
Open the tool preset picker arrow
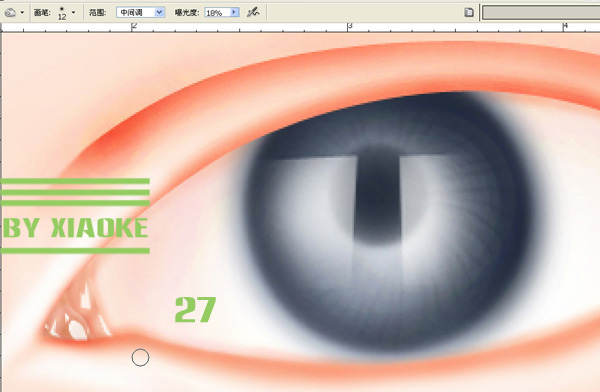point(22,13)
